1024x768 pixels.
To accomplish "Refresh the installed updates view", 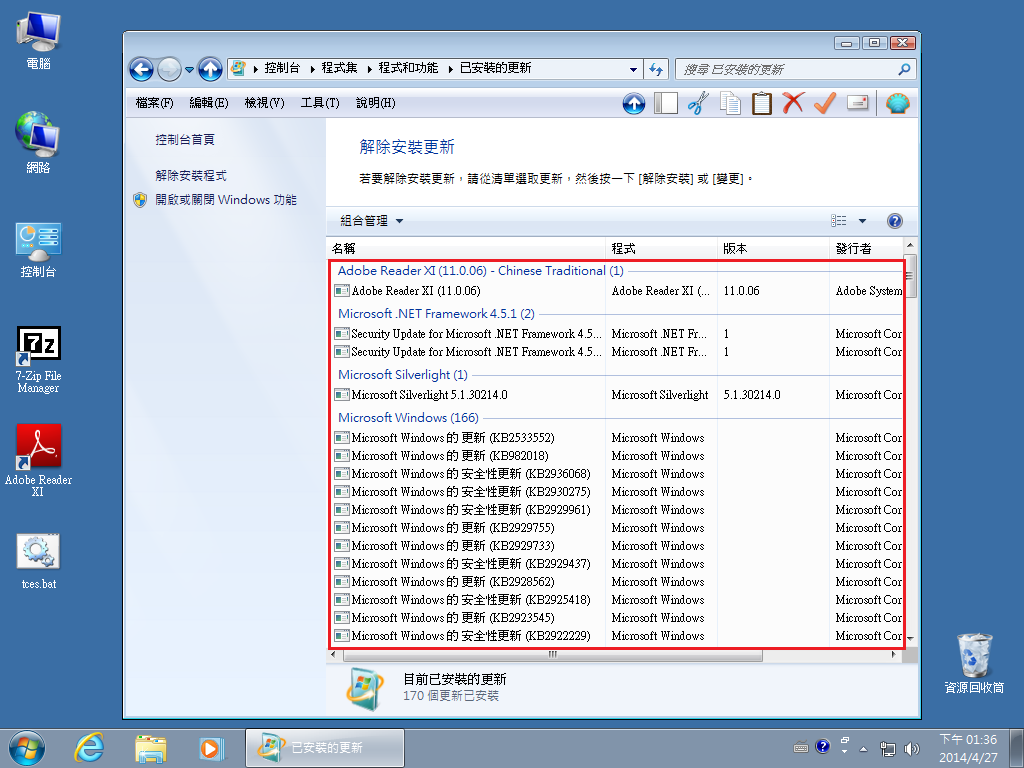I will coord(656,69).
